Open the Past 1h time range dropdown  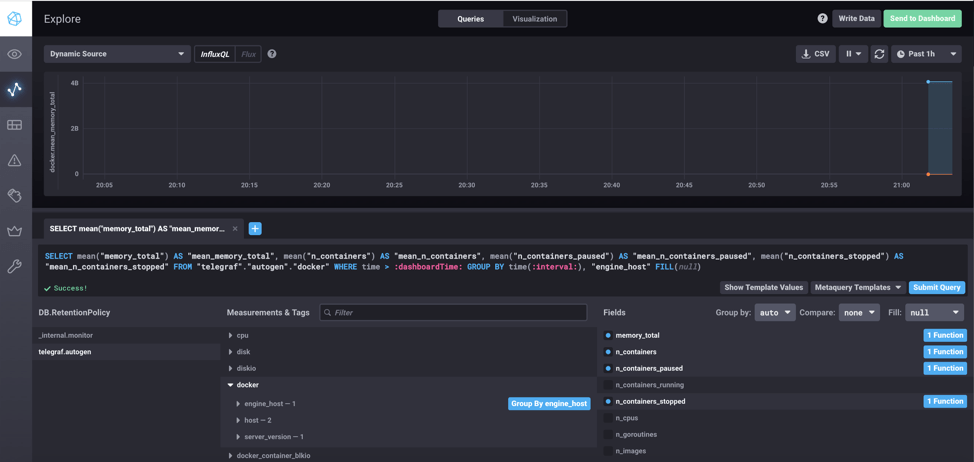926,54
